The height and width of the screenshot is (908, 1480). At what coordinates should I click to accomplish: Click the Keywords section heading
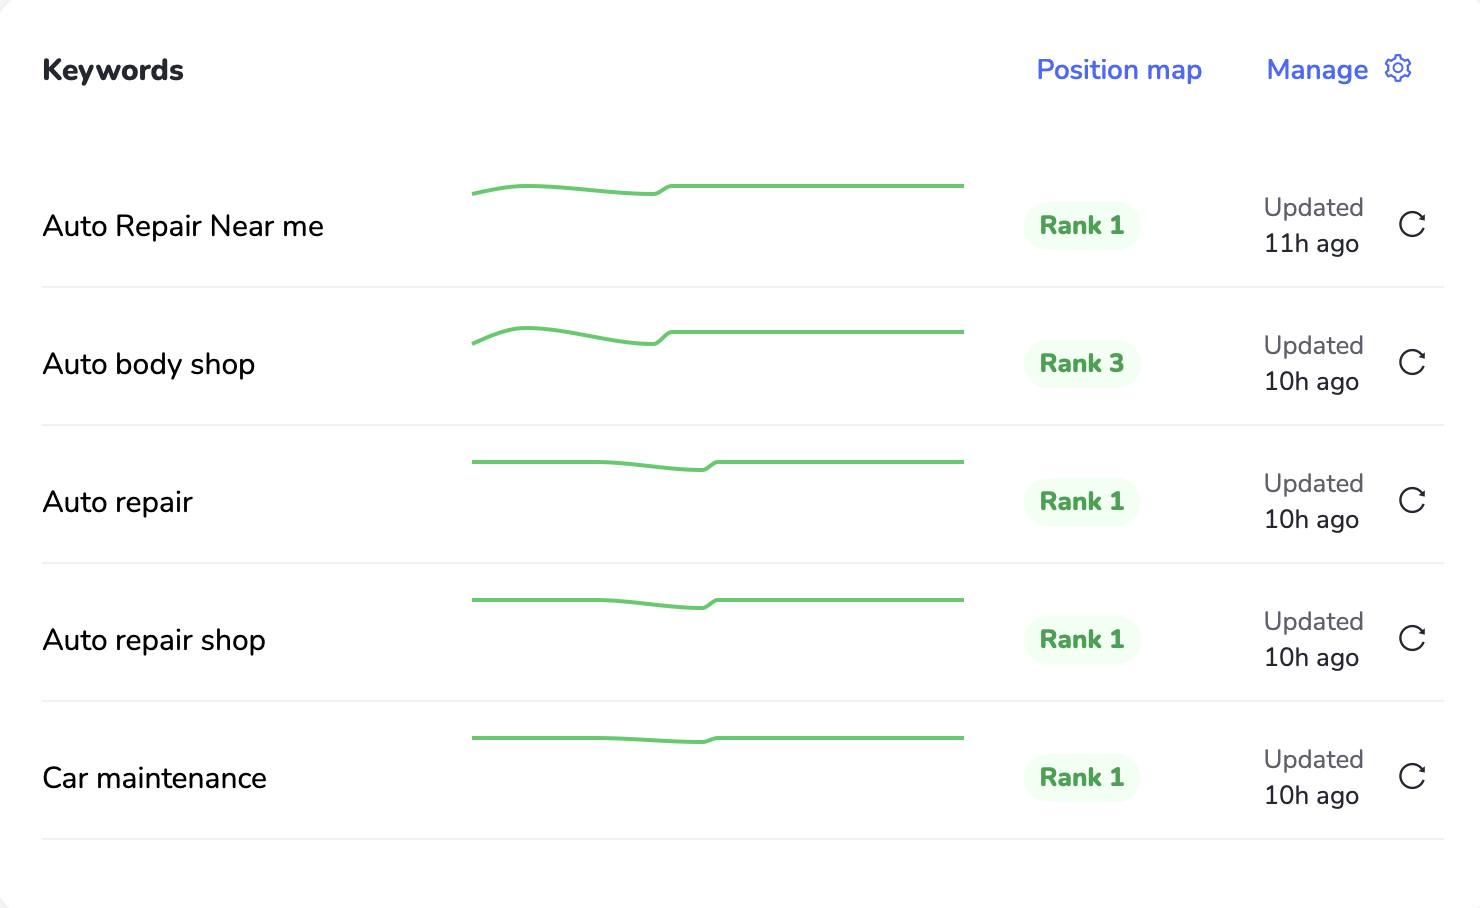pyautogui.click(x=113, y=70)
